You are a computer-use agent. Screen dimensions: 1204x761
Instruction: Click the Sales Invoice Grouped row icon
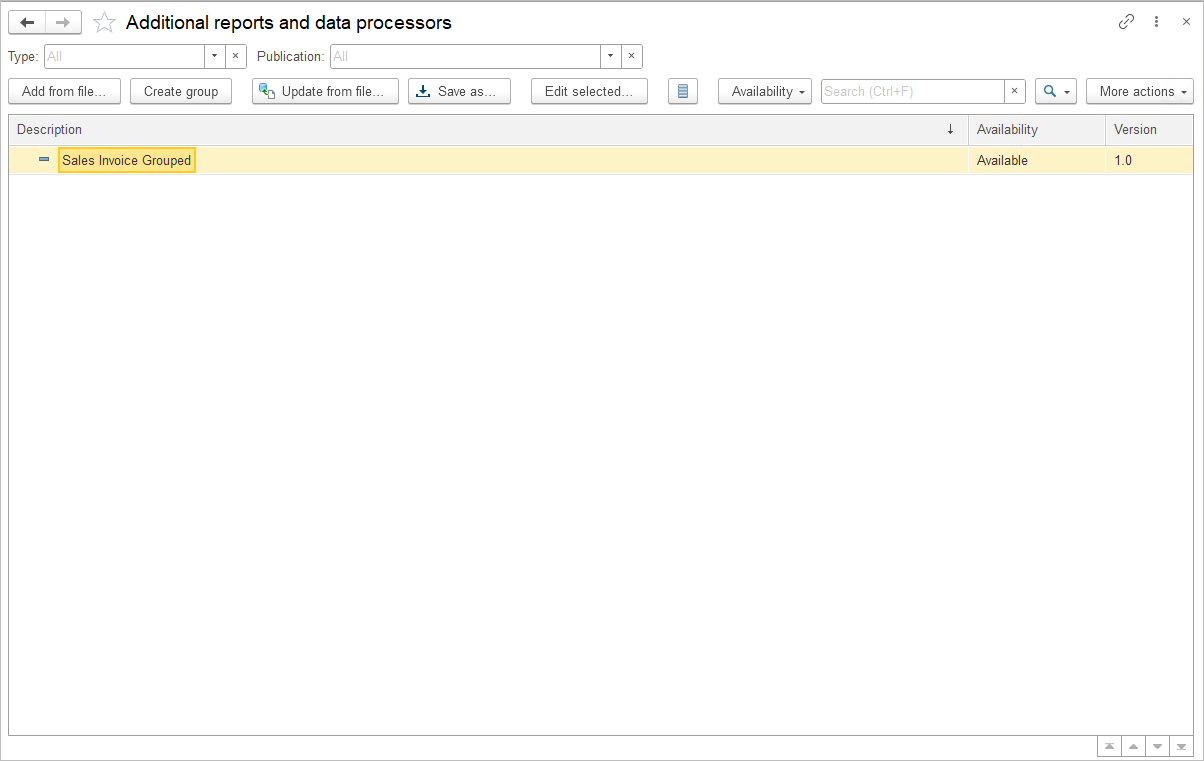tap(44, 159)
